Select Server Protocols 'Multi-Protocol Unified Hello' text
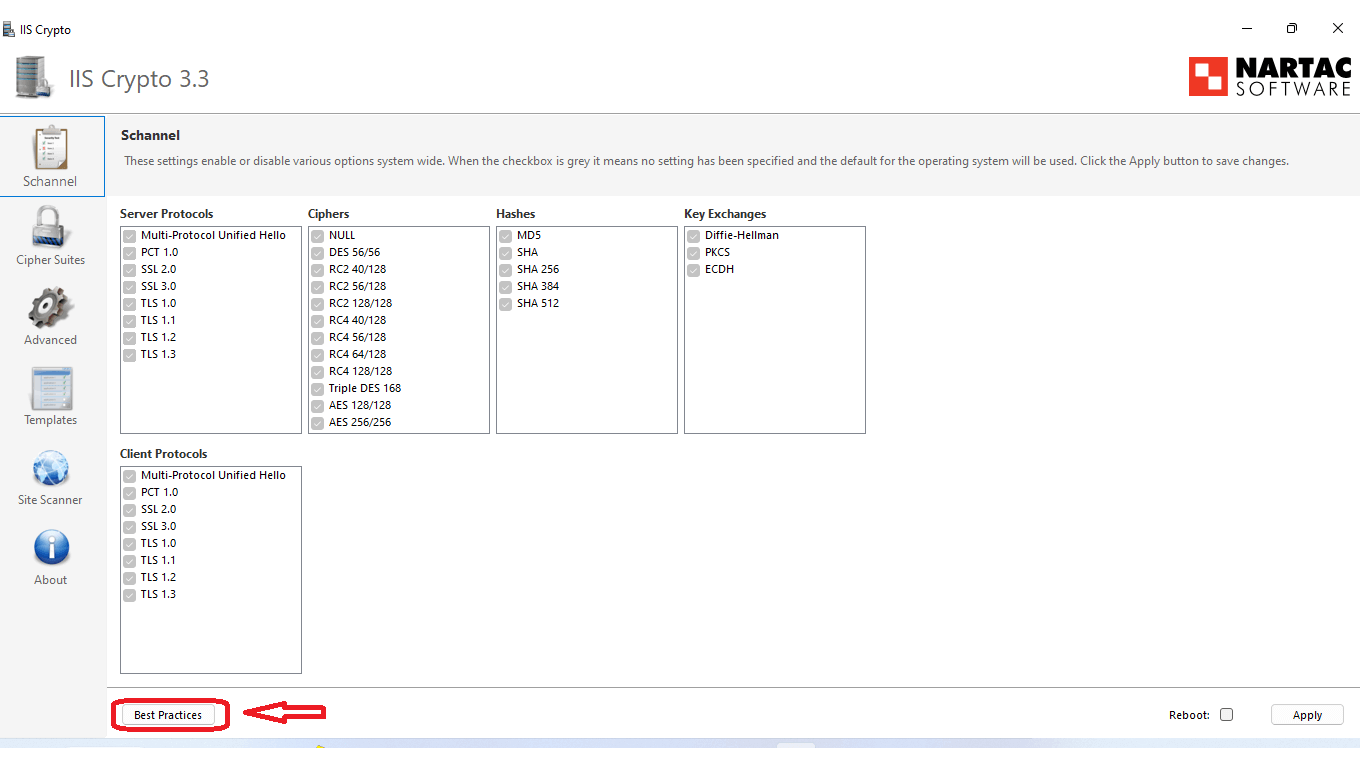The height and width of the screenshot is (783, 1360). click(213, 236)
